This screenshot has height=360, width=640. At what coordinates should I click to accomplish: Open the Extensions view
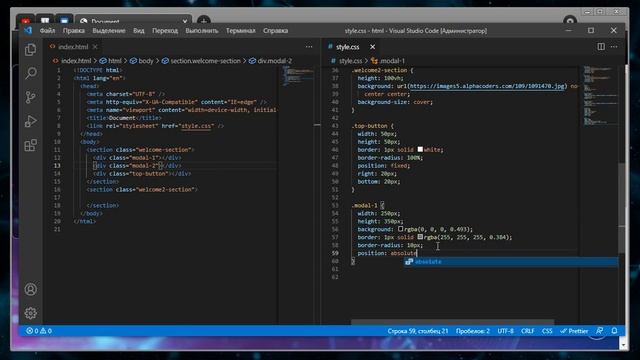click(x=31, y=145)
